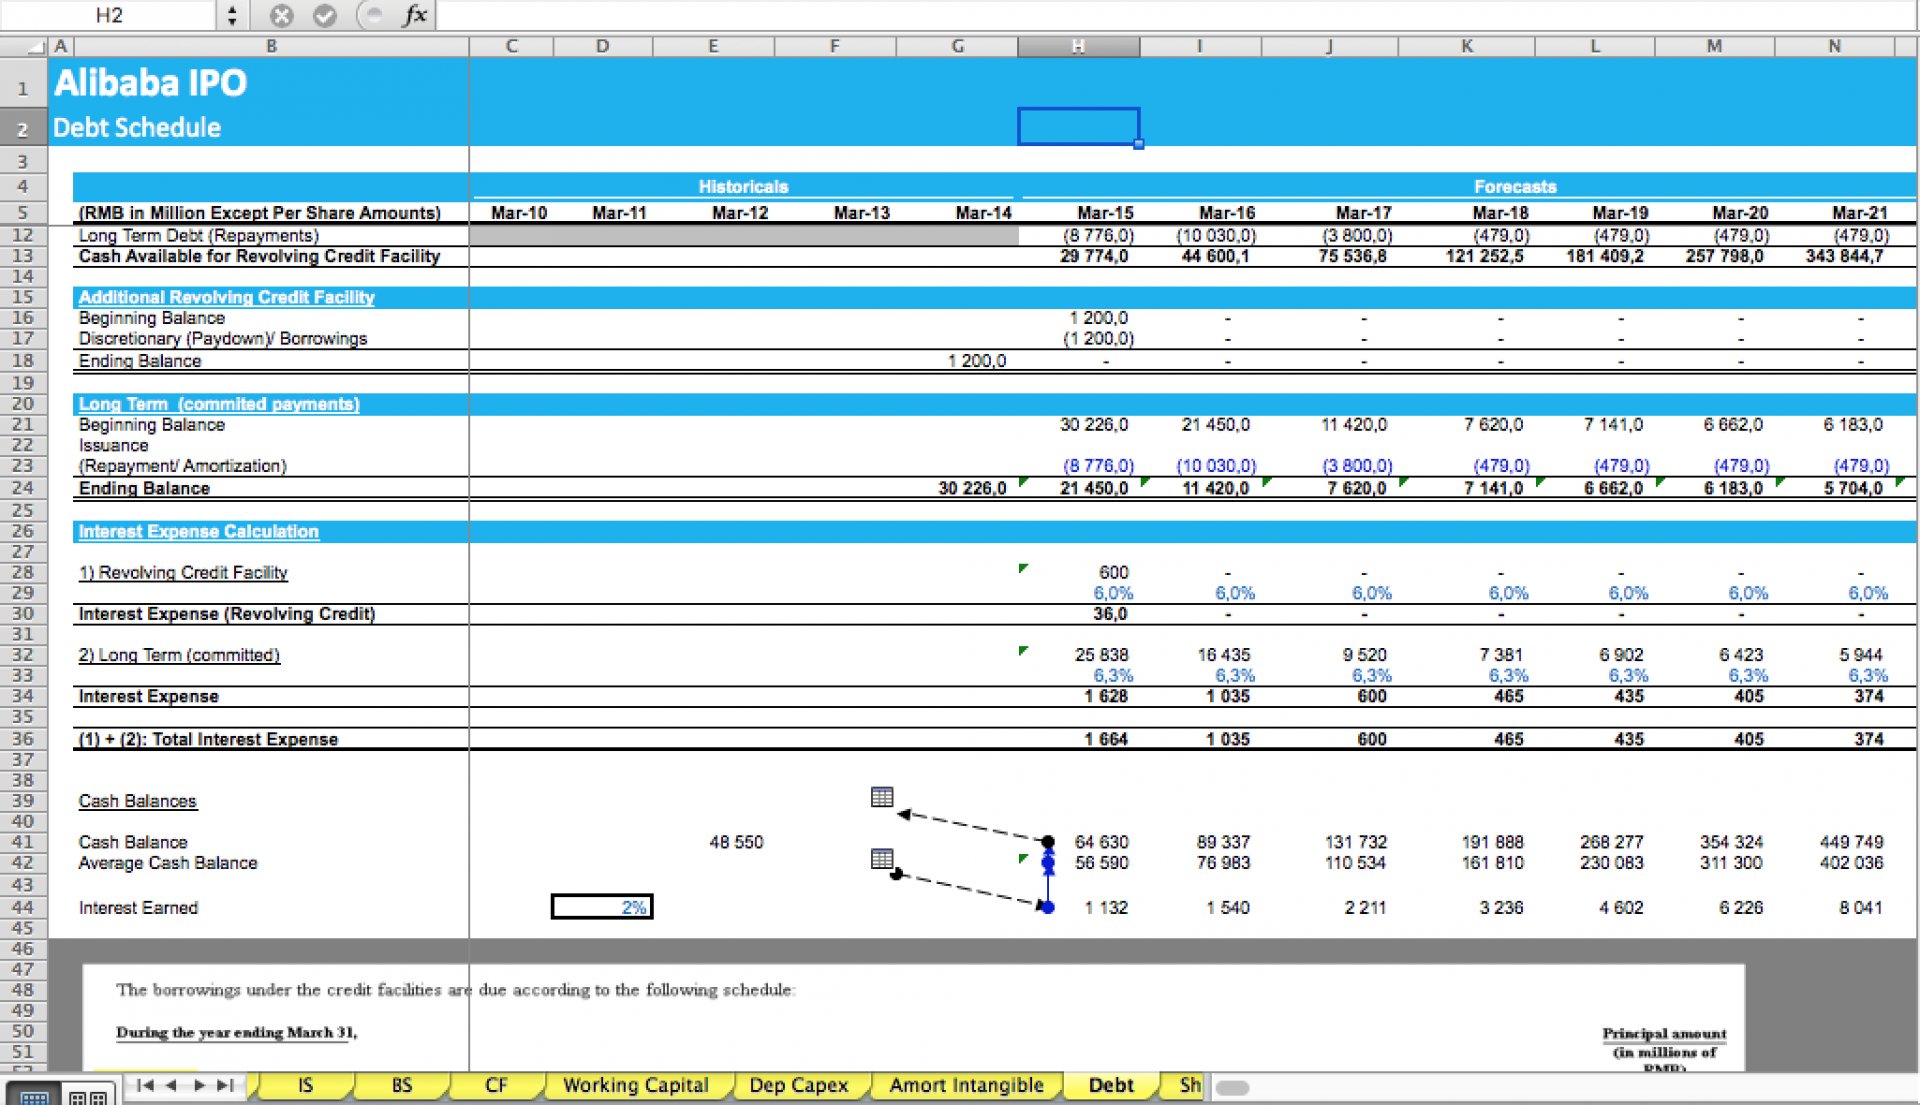The image size is (1920, 1105).
Task: Click Long Term (commited payments) heading
Action: 218,404
